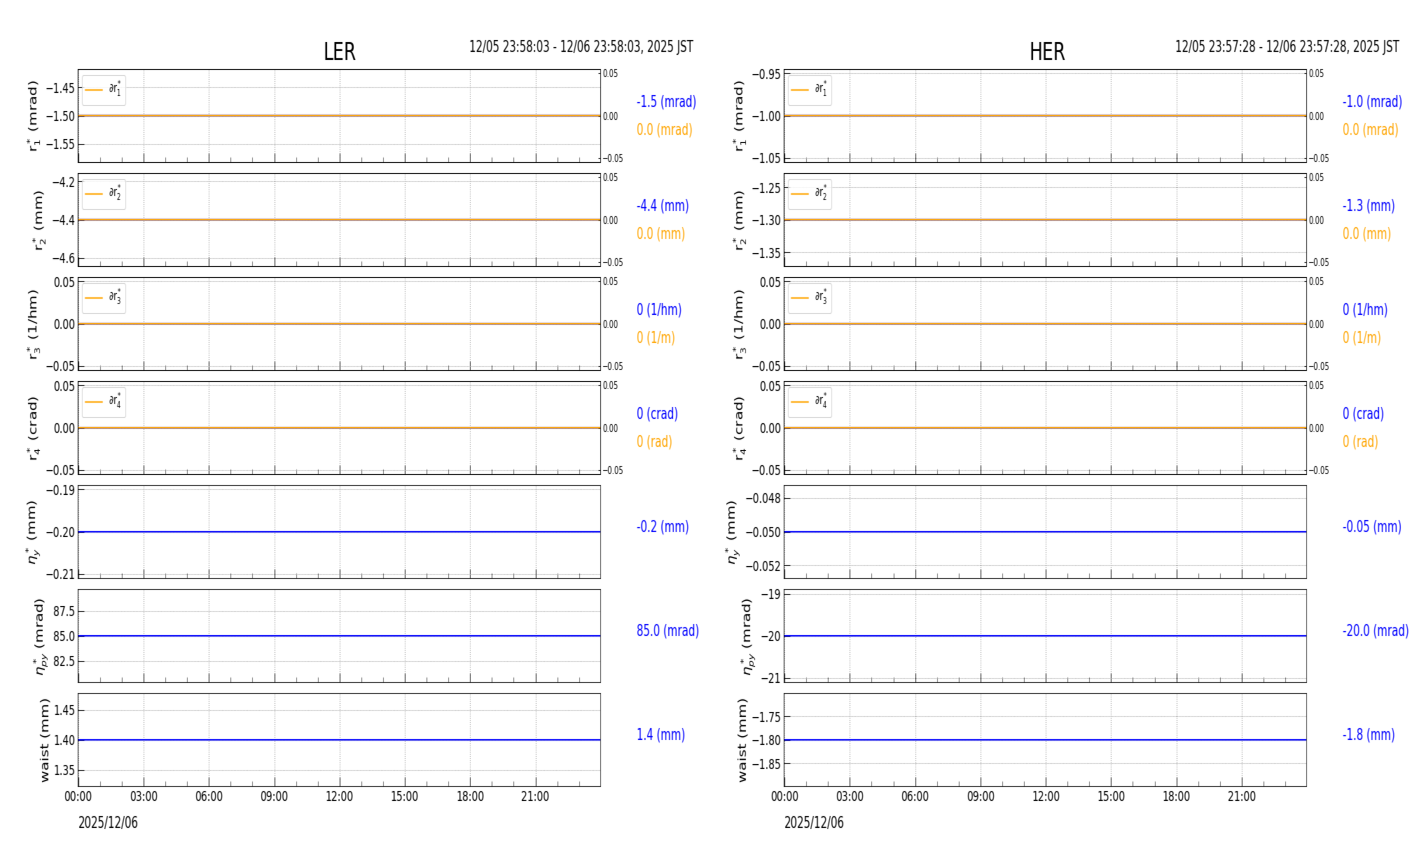Click the orange 0.0 (mrad) value beside LER
The width and height of the screenshot is (1412, 864).
pyautogui.click(x=664, y=130)
